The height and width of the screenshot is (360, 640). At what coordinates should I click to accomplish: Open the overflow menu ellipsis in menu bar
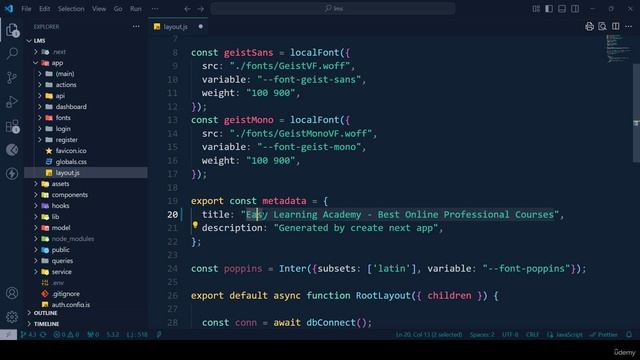pos(155,9)
